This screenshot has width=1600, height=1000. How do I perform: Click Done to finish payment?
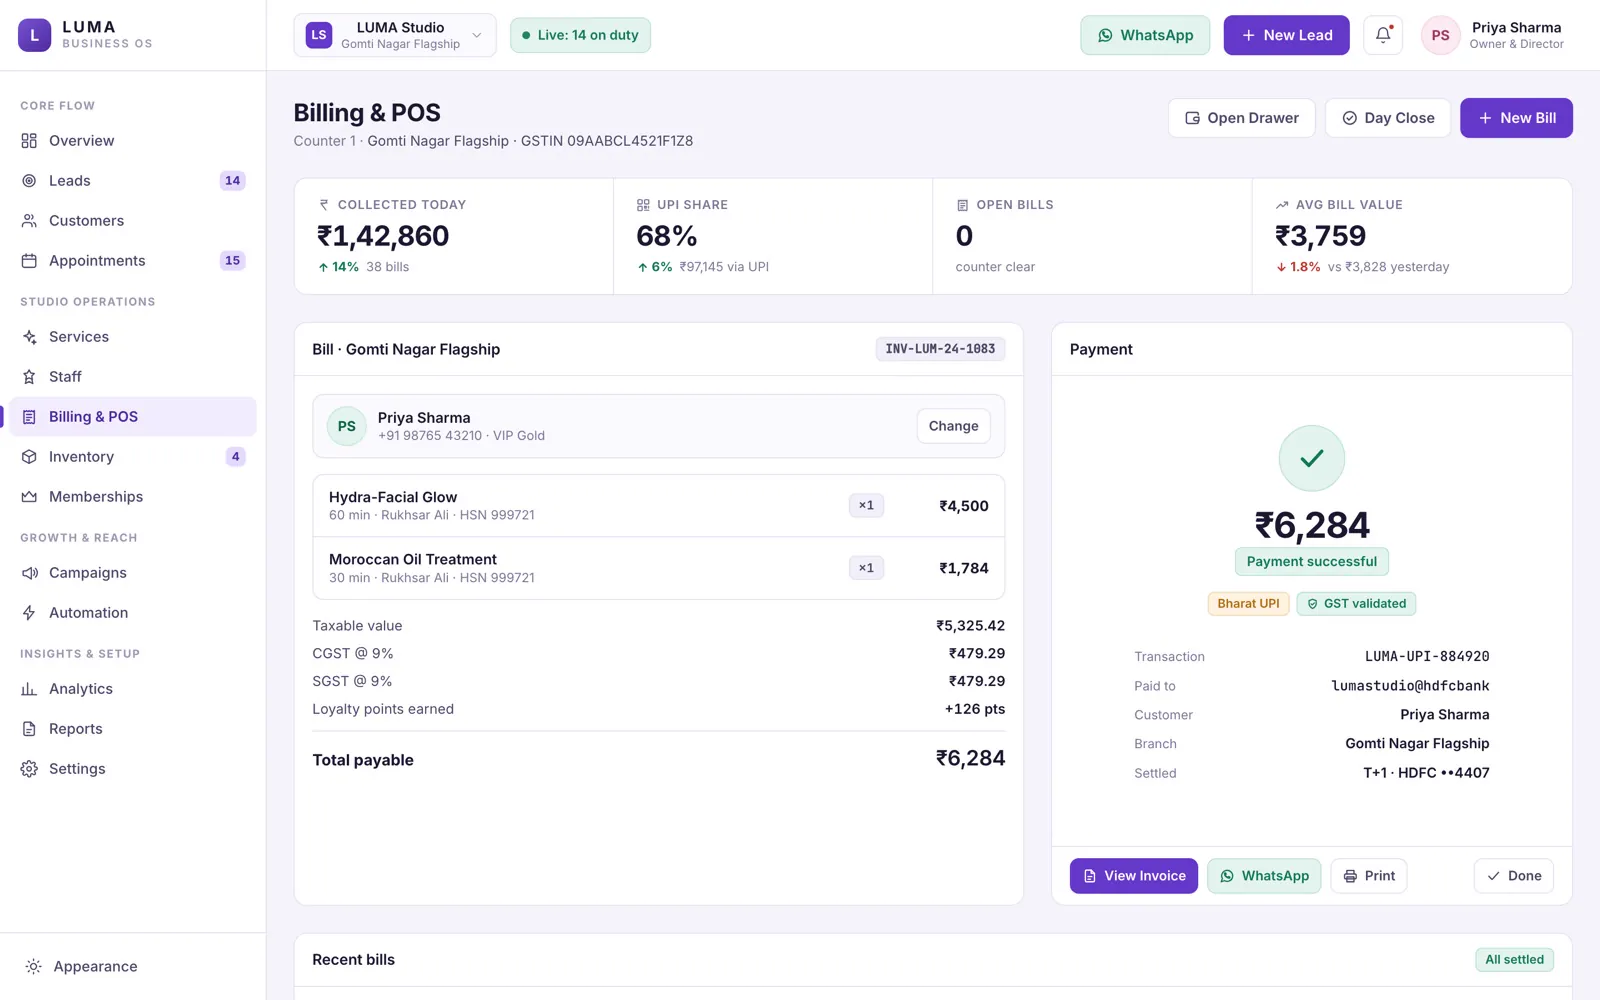[x=1514, y=876]
